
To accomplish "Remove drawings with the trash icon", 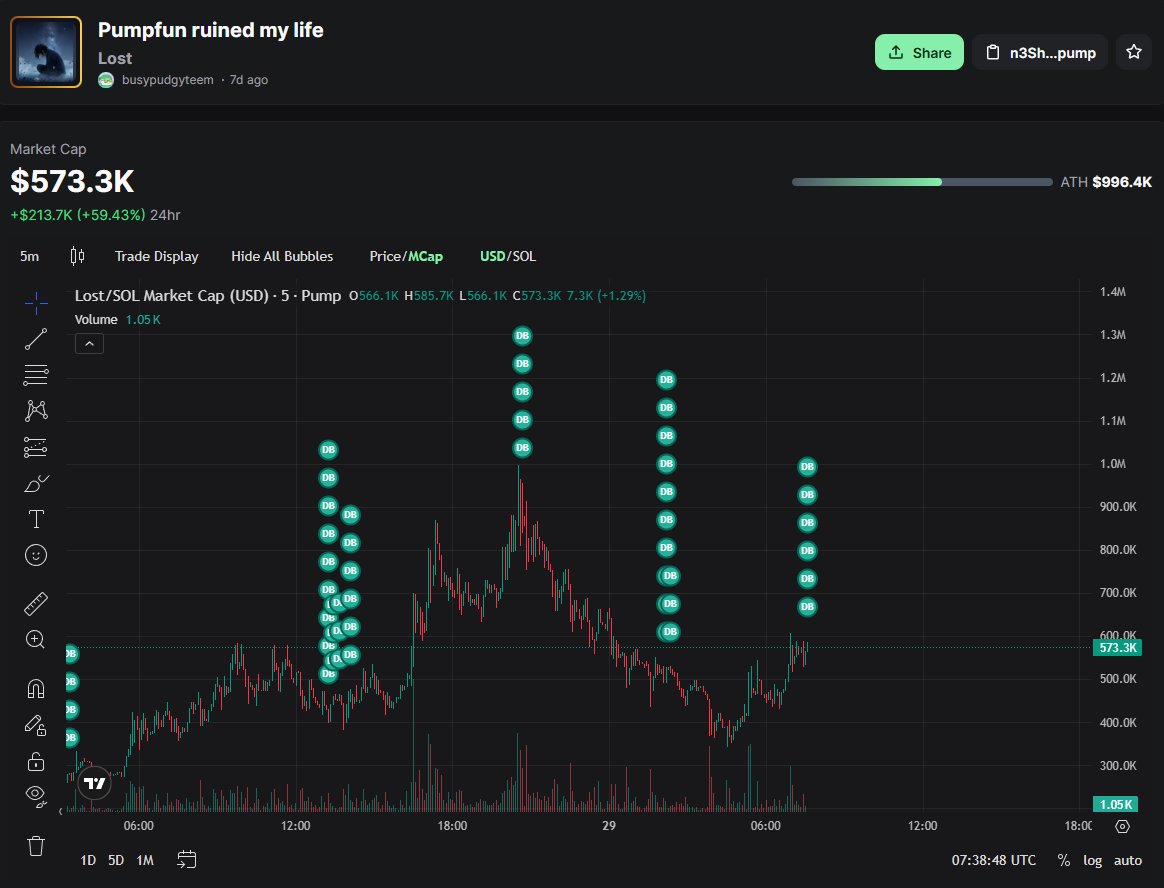I will (36, 846).
